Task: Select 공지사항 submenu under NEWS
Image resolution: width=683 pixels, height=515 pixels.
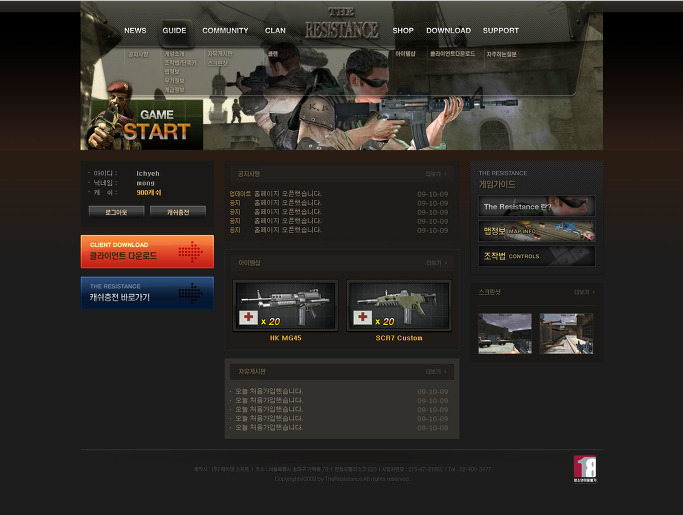Action: (x=139, y=54)
